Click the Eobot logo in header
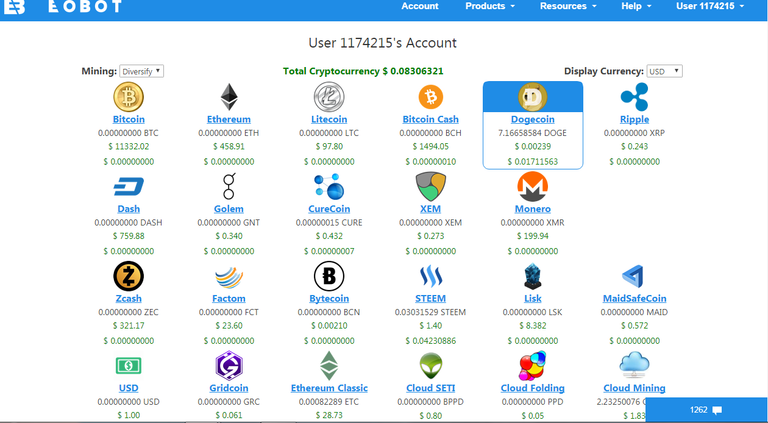 coord(61,6)
